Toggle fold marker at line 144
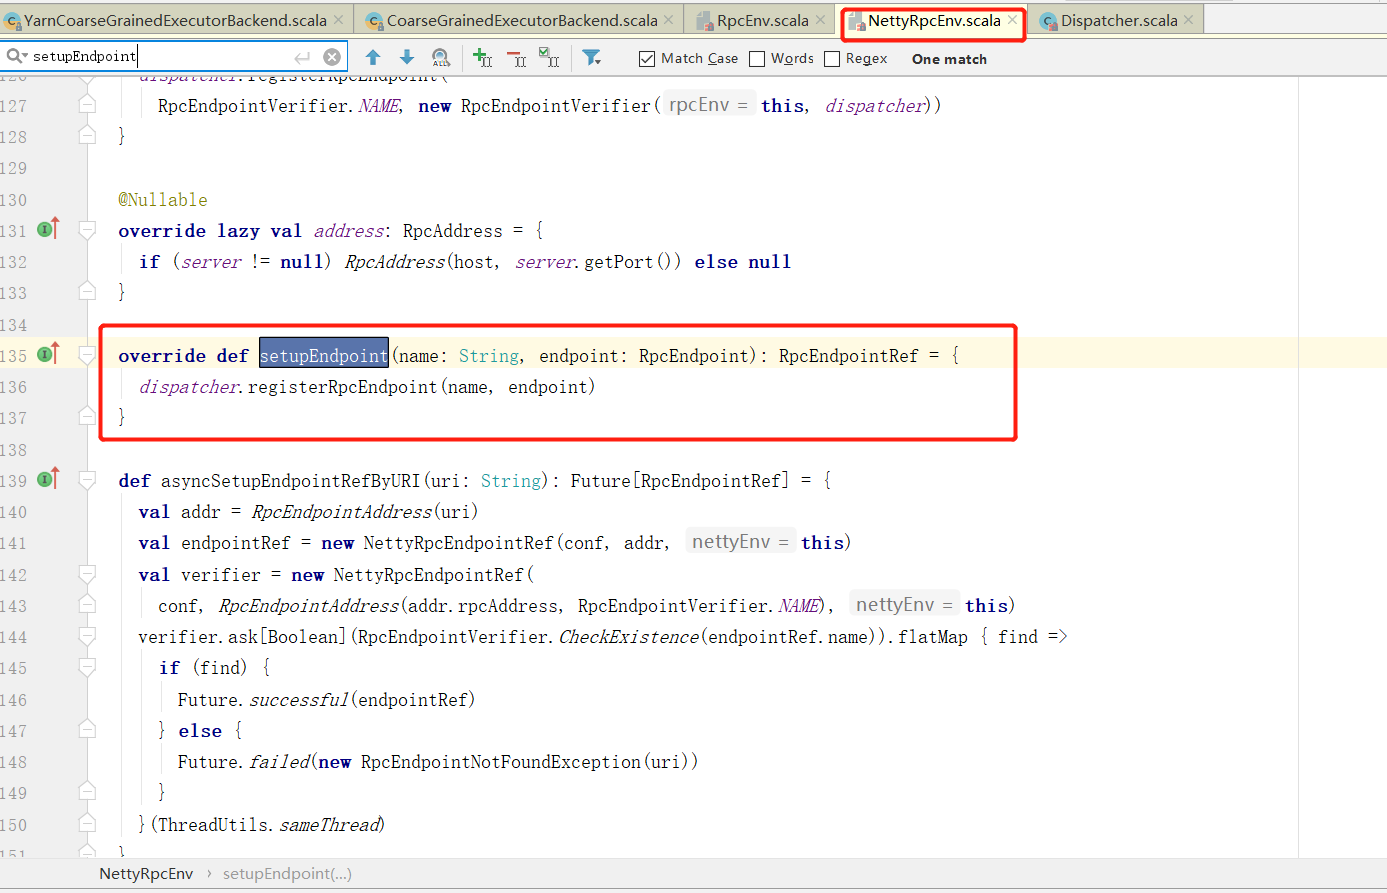 point(87,637)
